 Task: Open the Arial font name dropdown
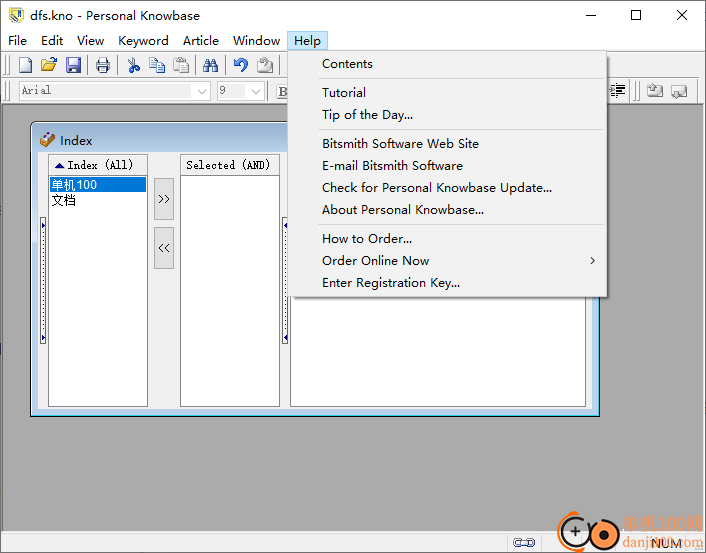point(202,91)
